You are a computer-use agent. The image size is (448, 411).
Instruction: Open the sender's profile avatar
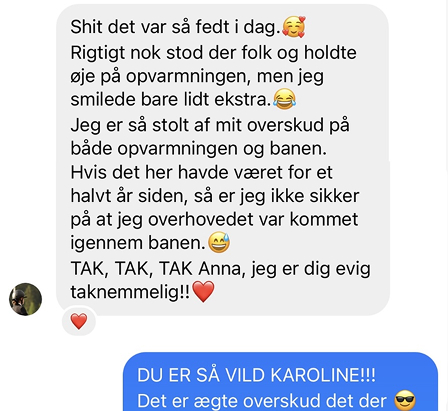click(x=25, y=299)
